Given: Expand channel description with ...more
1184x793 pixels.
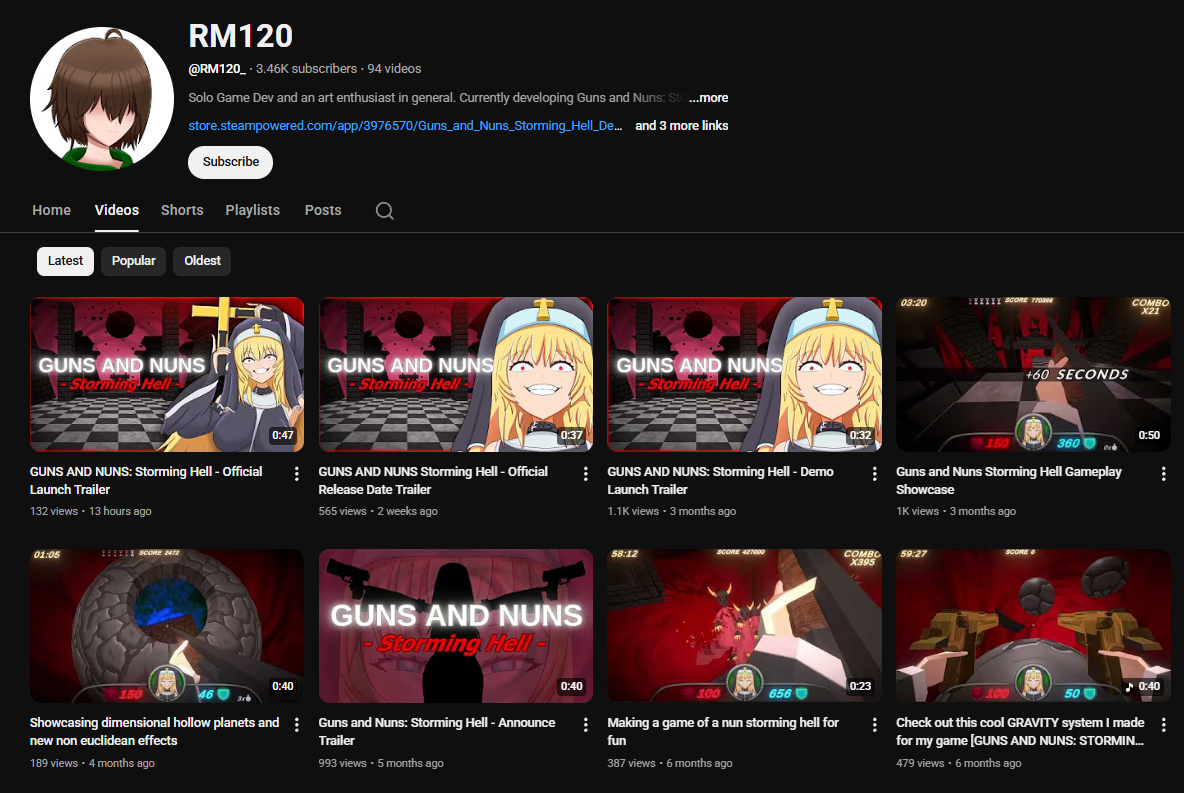Looking at the screenshot, I should [708, 97].
